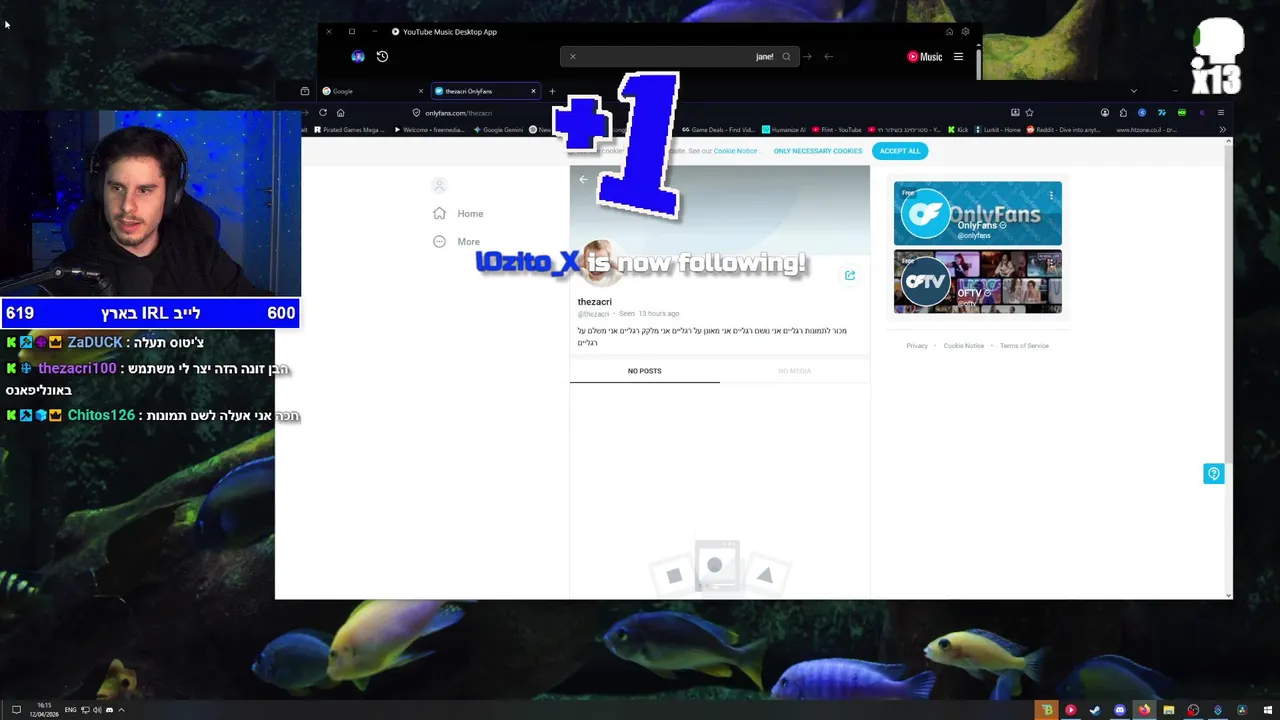The image size is (1280, 720).
Task: Open YouTube Music hamburger menu
Action: (x=958, y=57)
